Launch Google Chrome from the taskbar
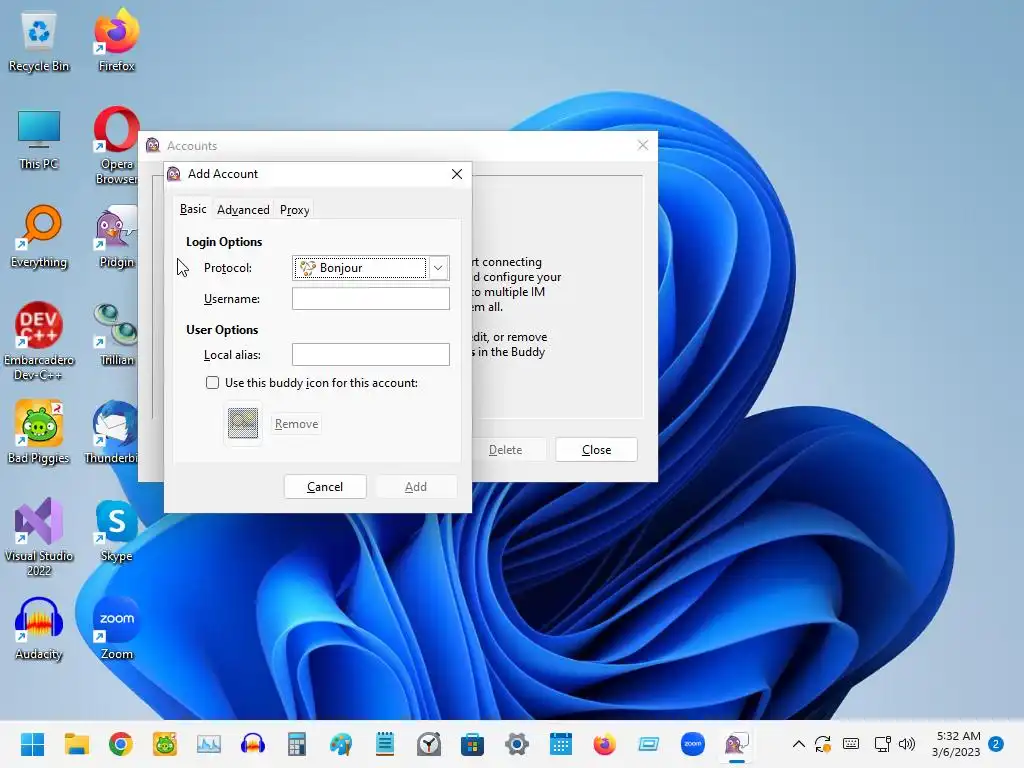This screenshot has height=768, width=1024. click(121, 744)
